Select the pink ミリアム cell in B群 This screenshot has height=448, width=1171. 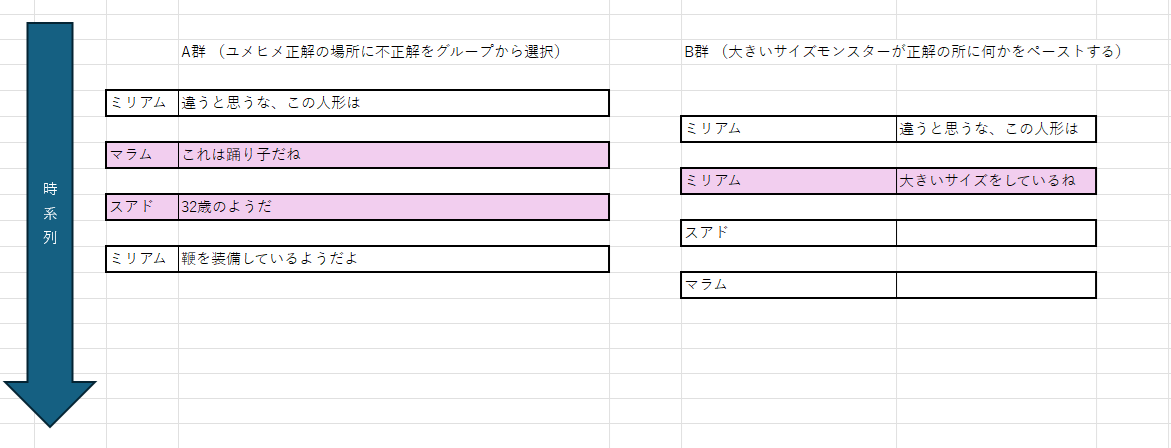click(788, 181)
